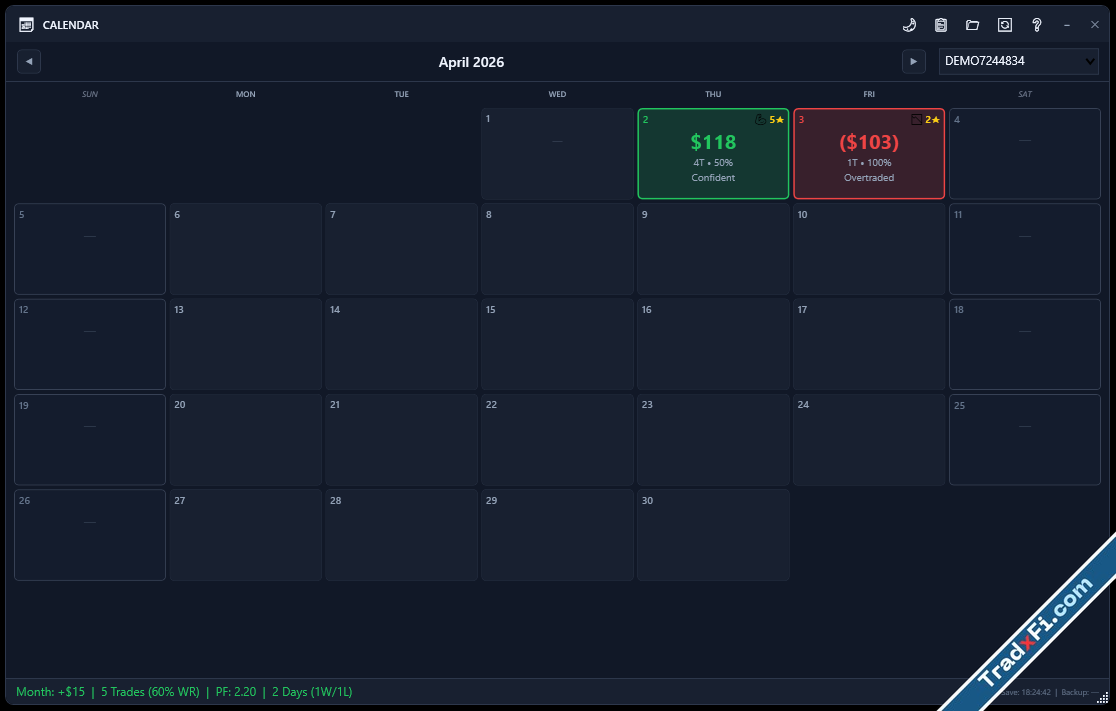Open the DEMO7244834 account dropdown

click(x=1018, y=62)
